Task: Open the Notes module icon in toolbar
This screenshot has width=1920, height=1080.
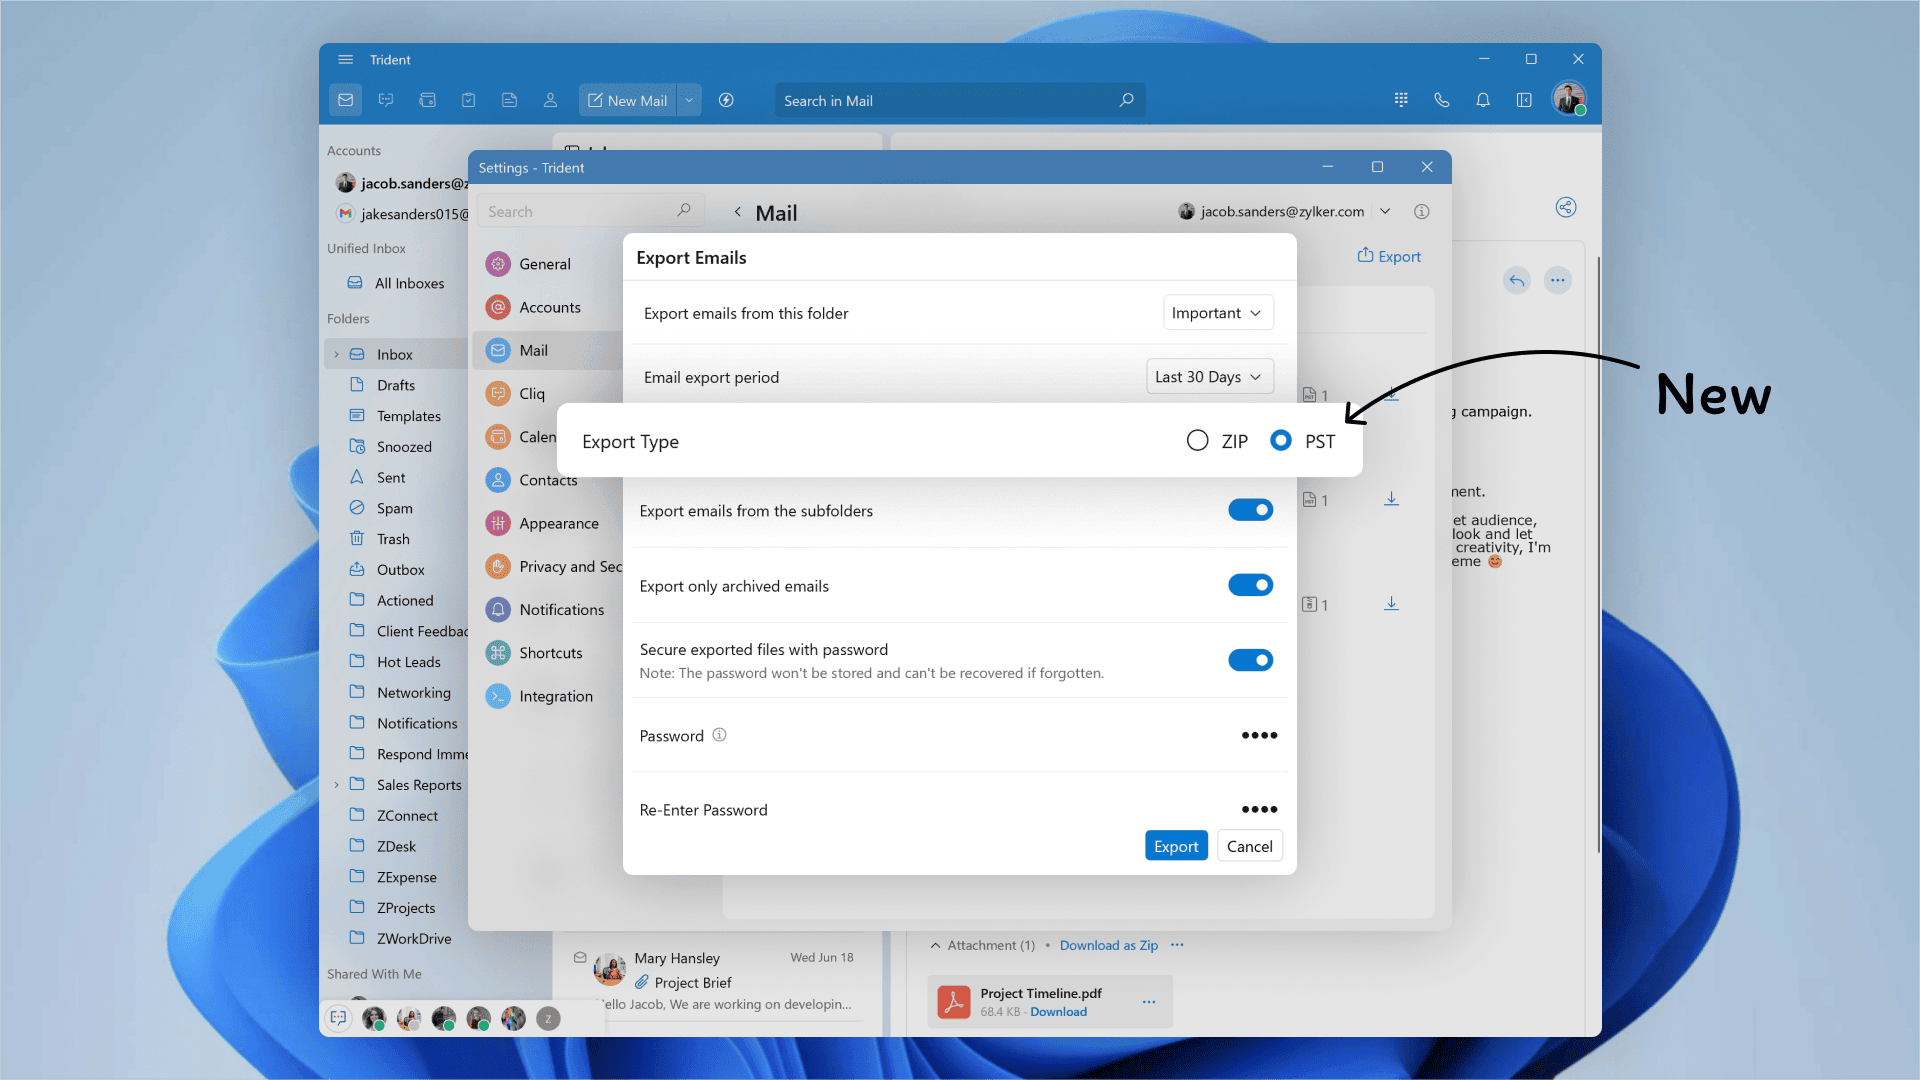Action: 509,100
